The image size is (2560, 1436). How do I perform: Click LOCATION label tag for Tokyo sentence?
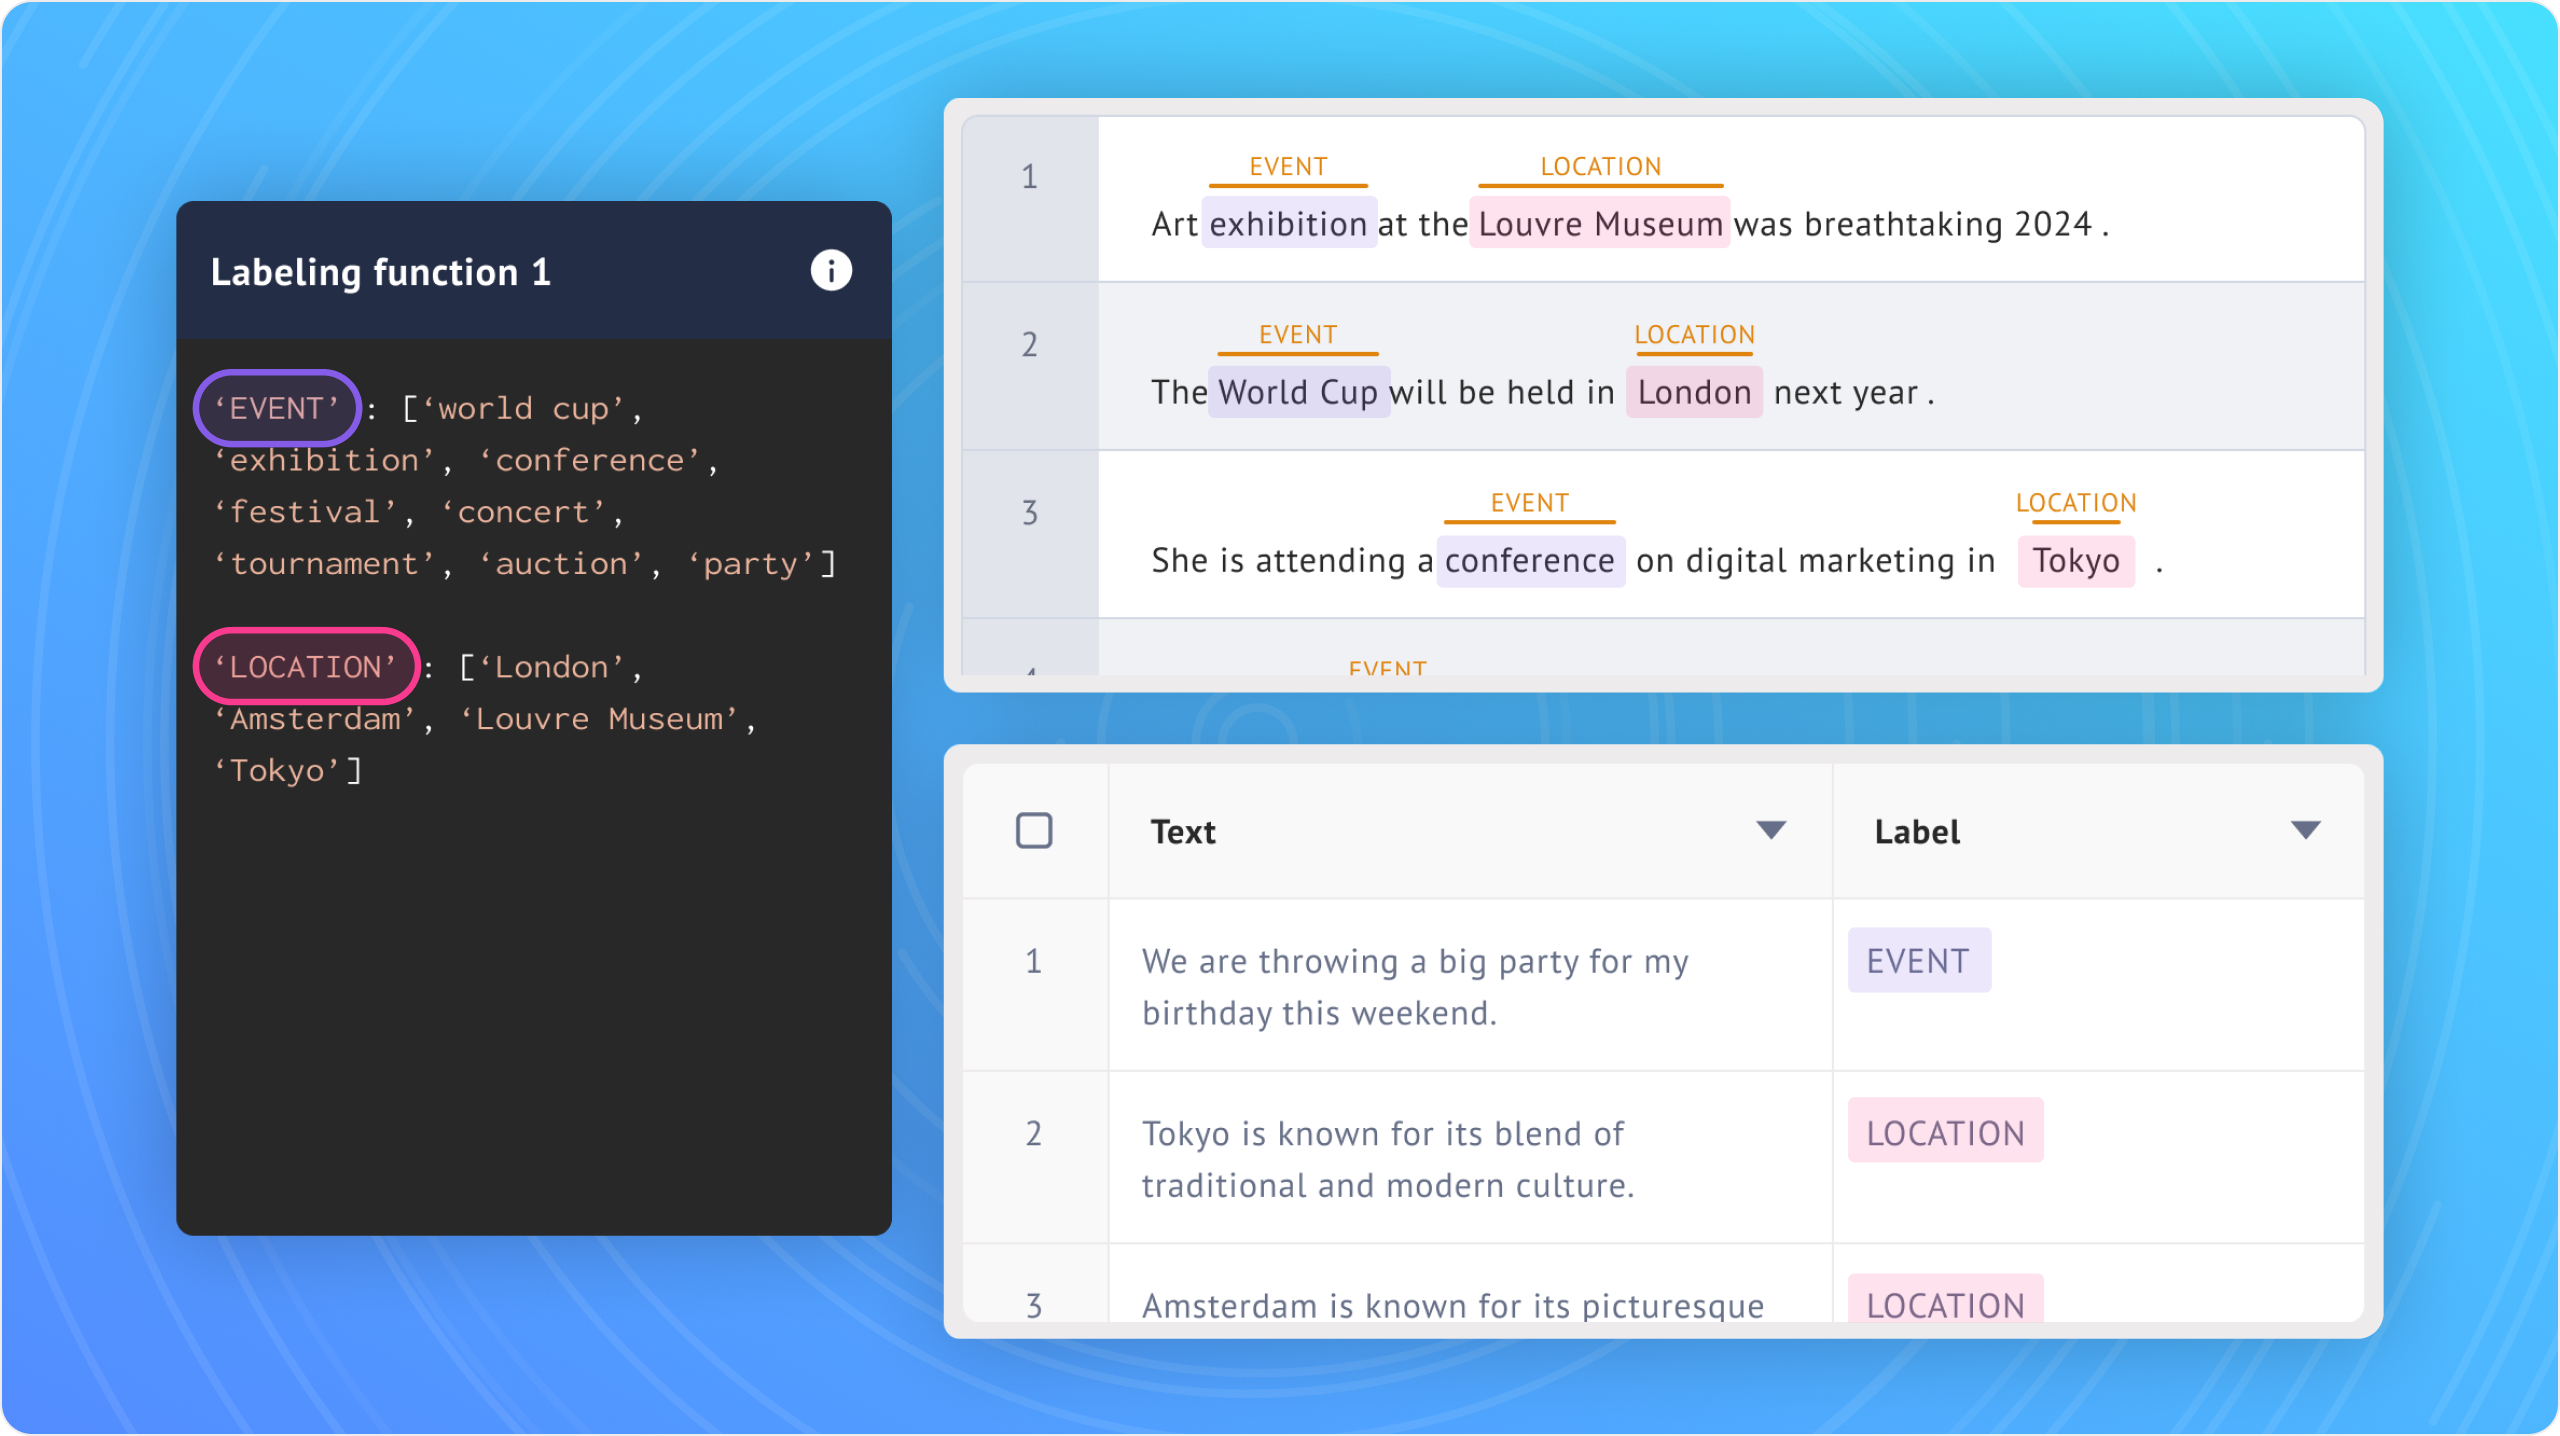coord(1944,1132)
